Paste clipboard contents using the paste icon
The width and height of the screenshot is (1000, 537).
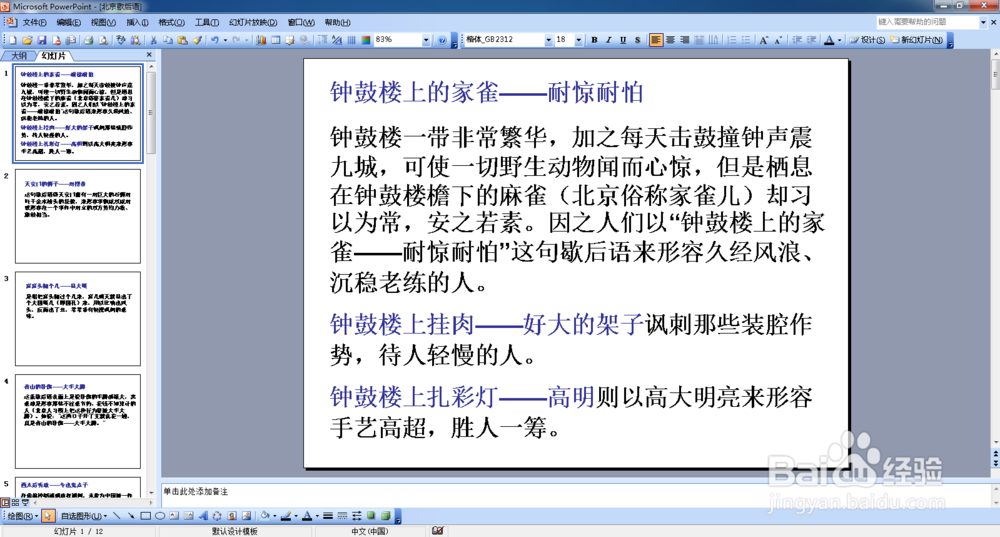[x=182, y=40]
